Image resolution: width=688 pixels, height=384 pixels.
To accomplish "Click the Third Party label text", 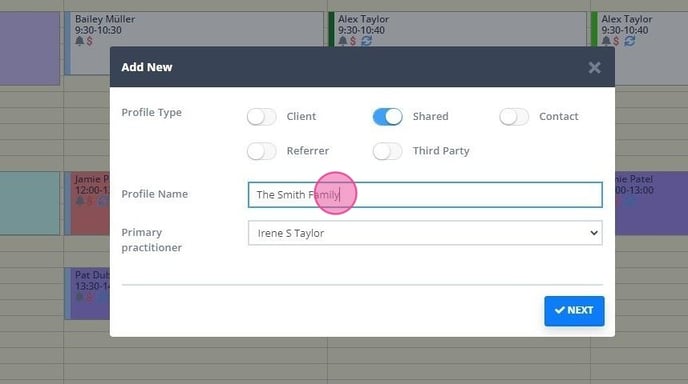I will point(441,151).
